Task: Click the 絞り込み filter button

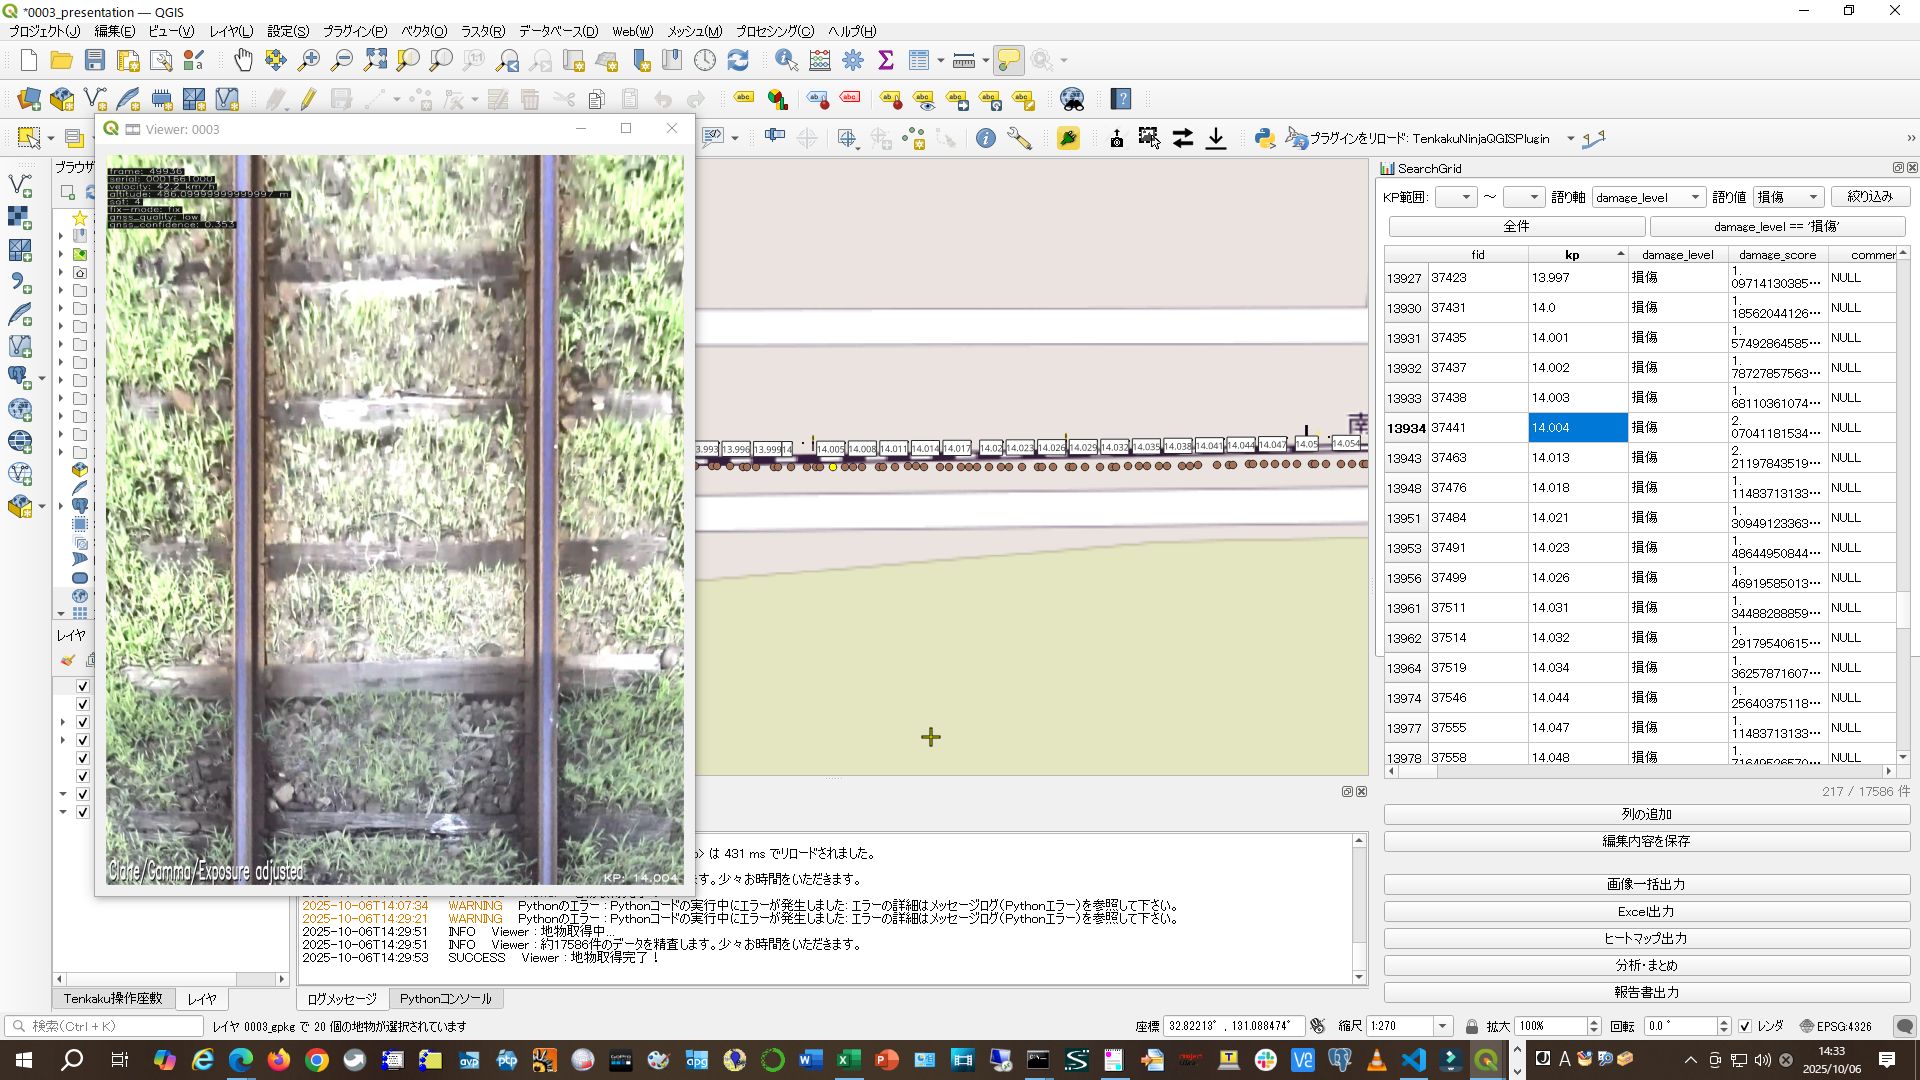Action: click(1869, 197)
